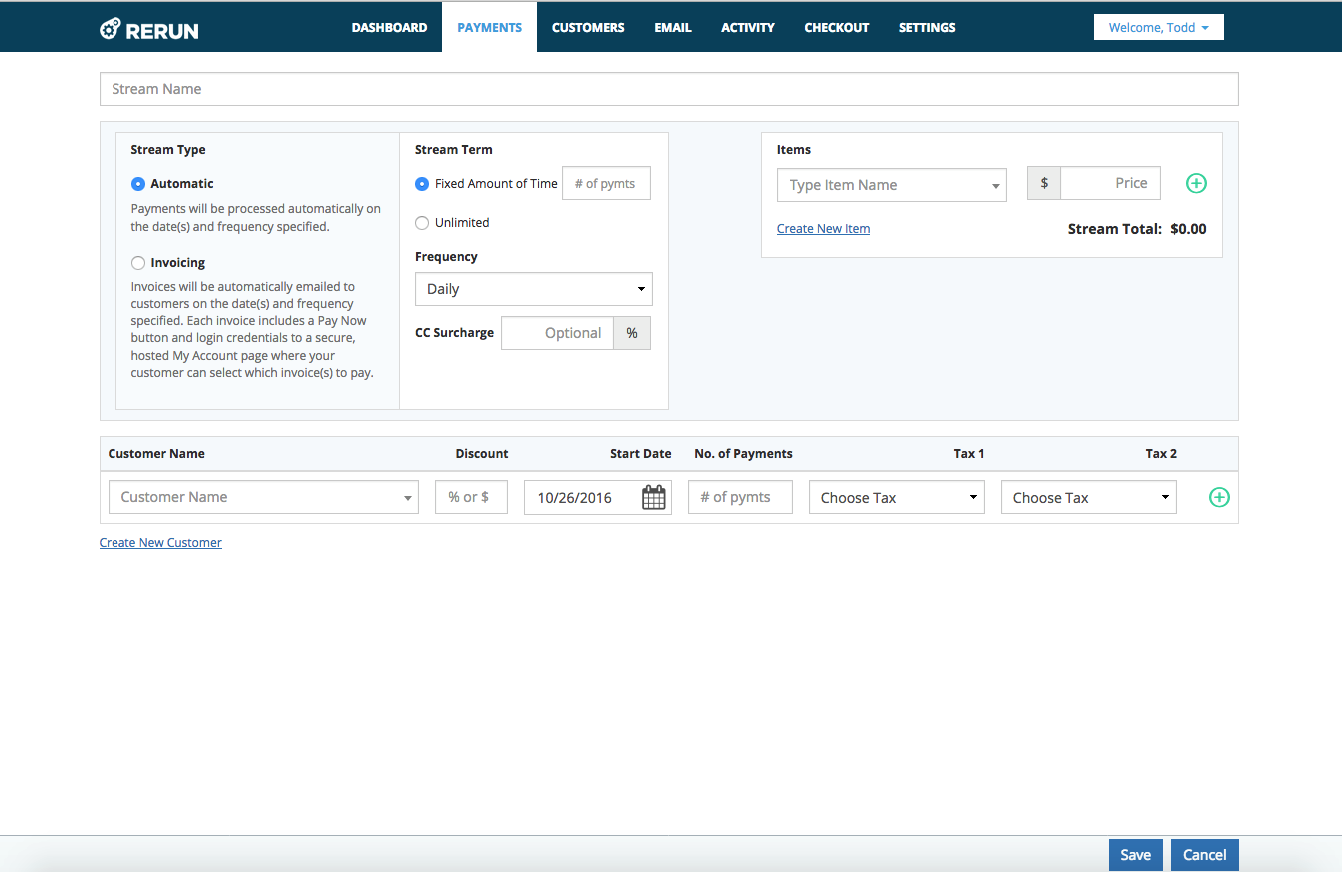Open the Frequency dropdown showing Daily
This screenshot has width=1342, height=872.
coord(533,289)
